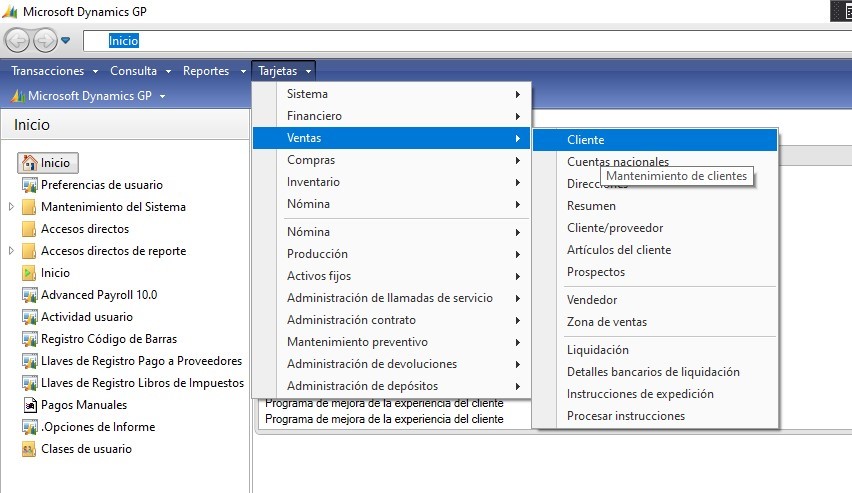Image resolution: width=852 pixels, height=493 pixels.
Task: Click the Accesos directos de reporte folder icon
Action: 29,251
